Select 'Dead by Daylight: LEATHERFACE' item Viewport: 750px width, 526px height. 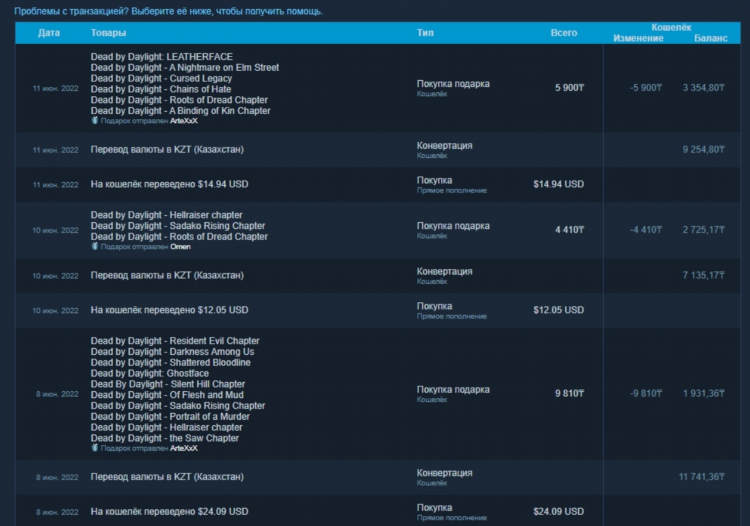(x=162, y=56)
